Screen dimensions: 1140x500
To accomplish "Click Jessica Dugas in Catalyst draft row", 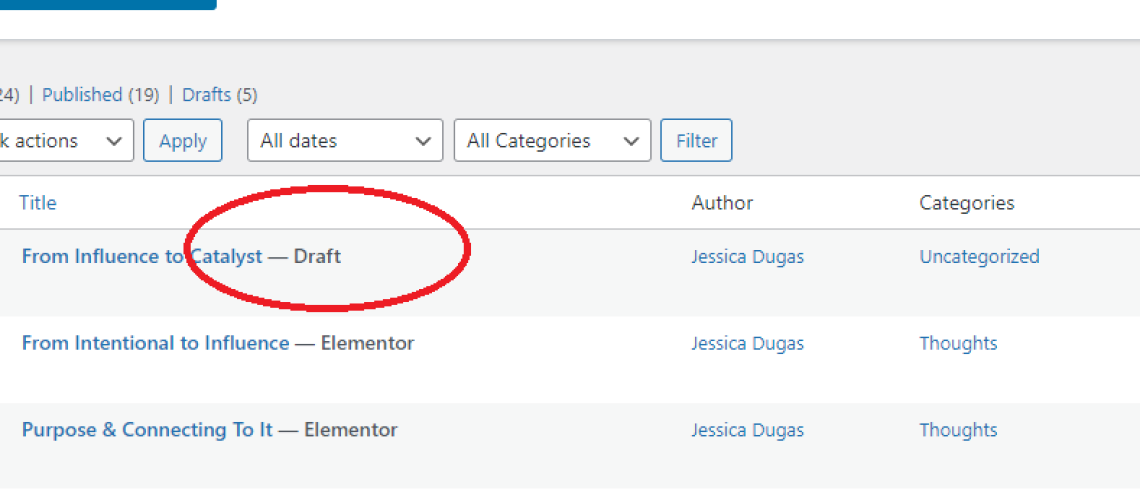I will [x=747, y=257].
